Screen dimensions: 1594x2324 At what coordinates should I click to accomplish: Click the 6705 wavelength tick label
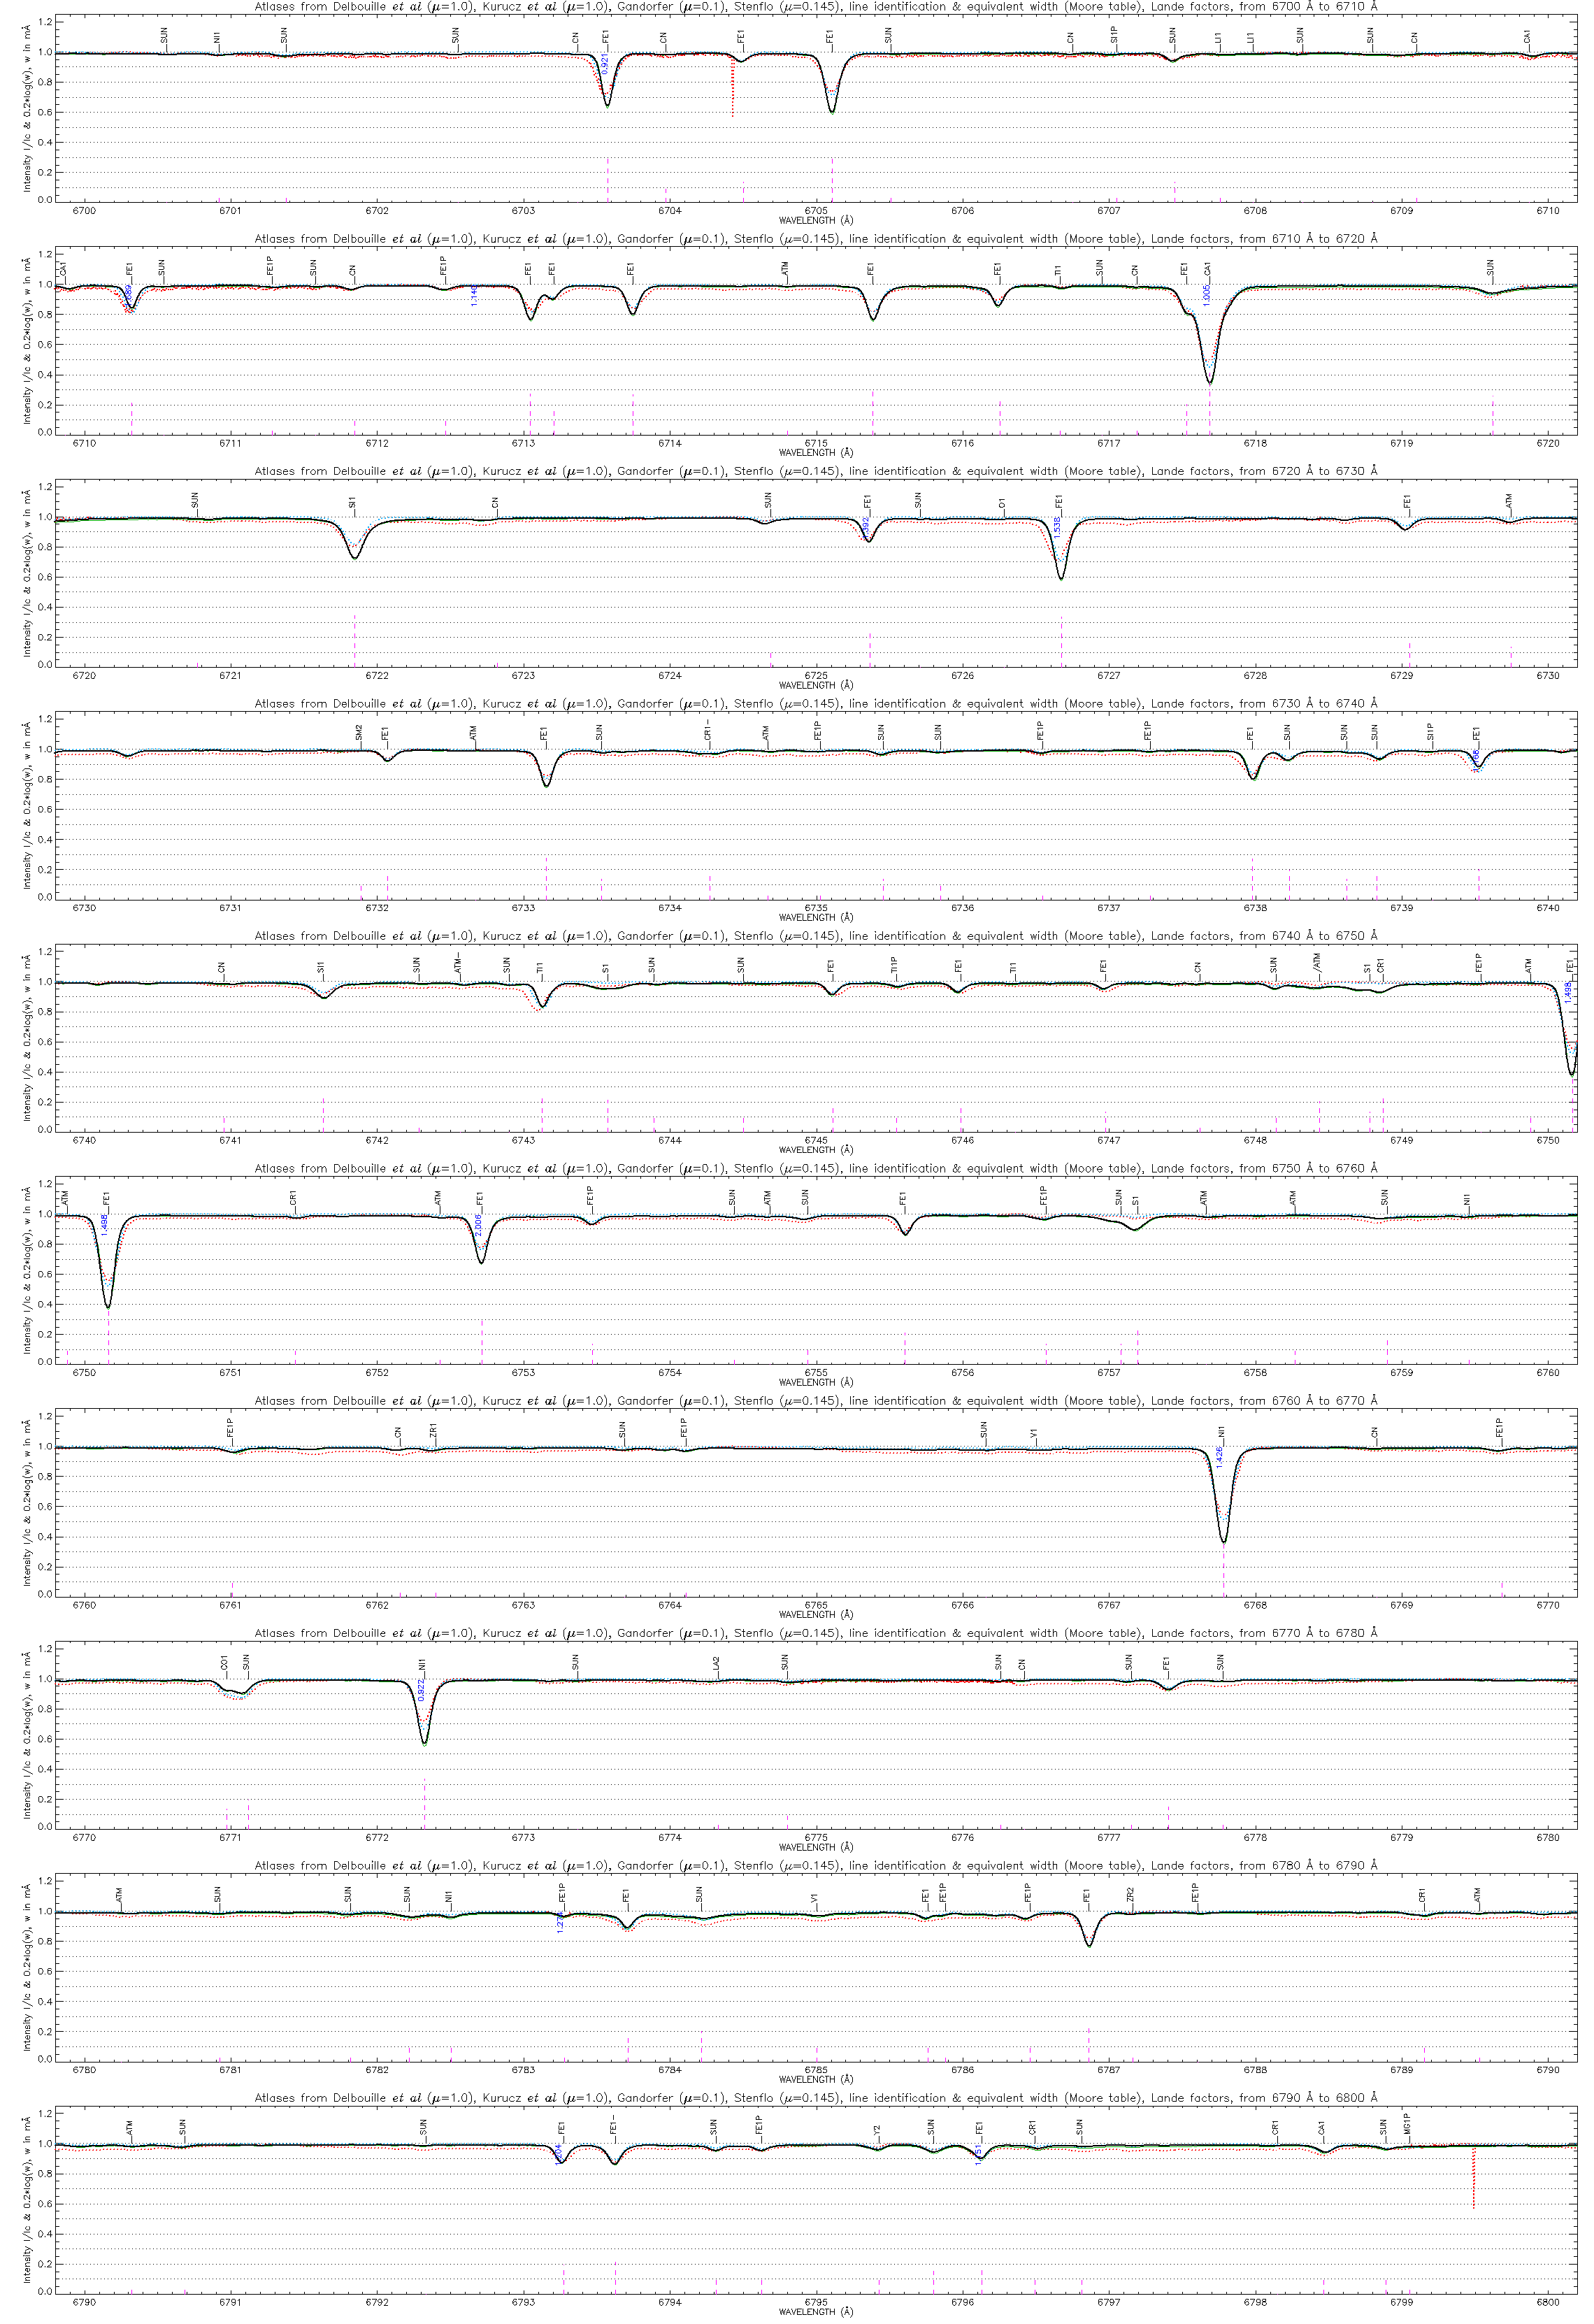click(x=816, y=211)
